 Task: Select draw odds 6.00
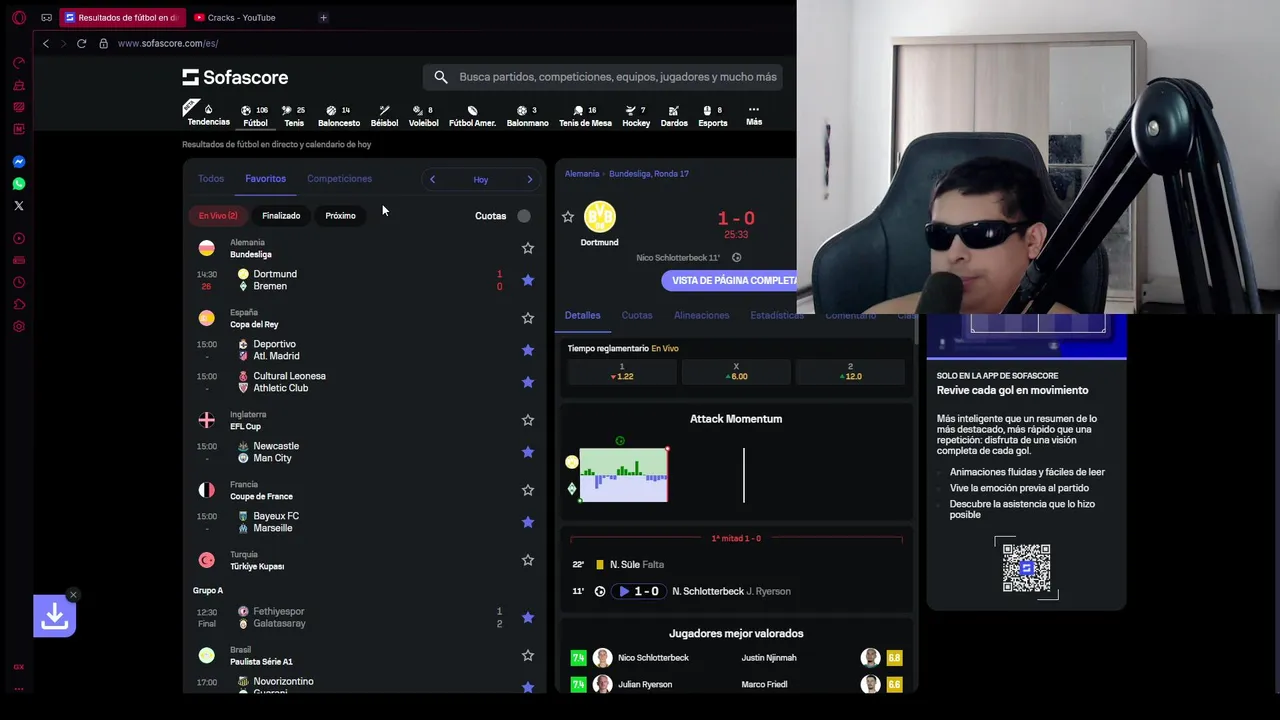pyautogui.click(x=736, y=372)
